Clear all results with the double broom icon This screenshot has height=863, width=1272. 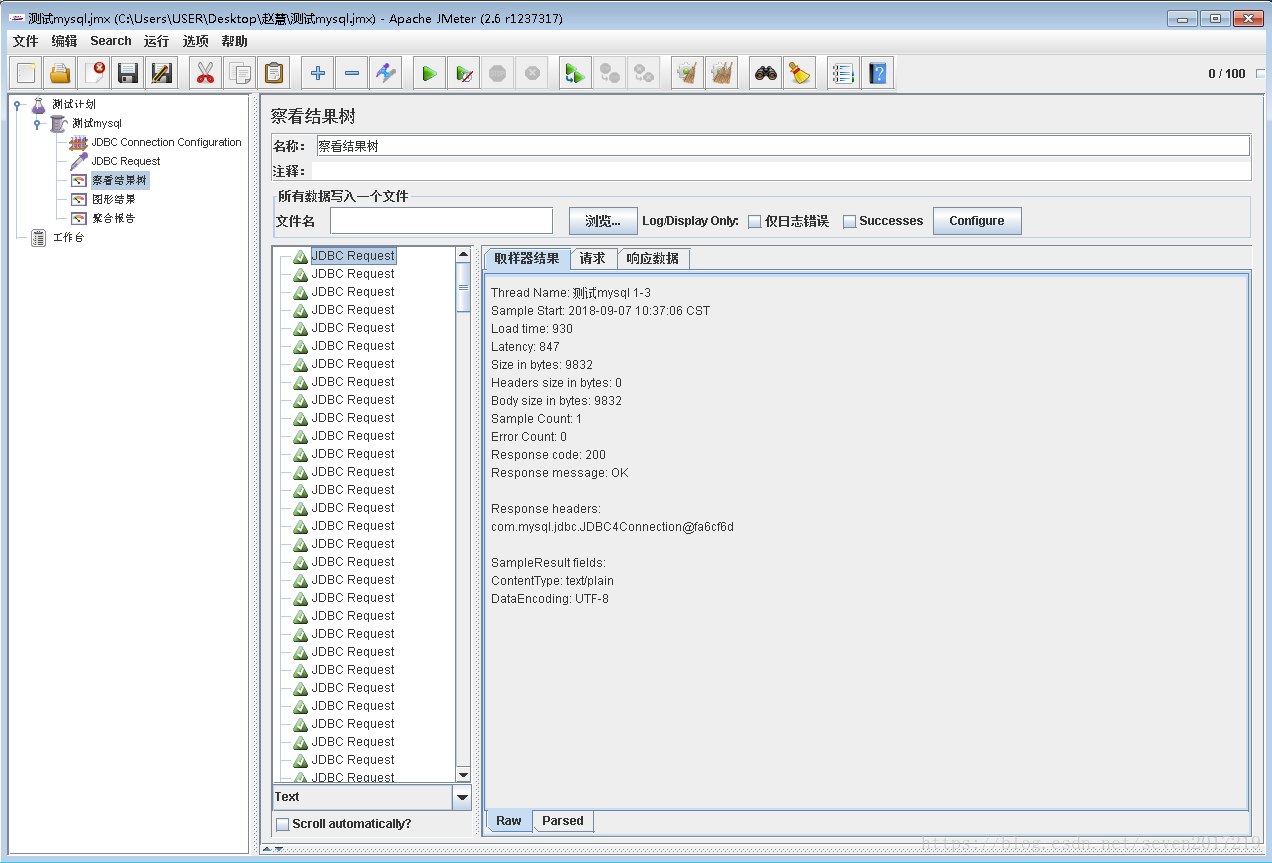pos(722,73)
